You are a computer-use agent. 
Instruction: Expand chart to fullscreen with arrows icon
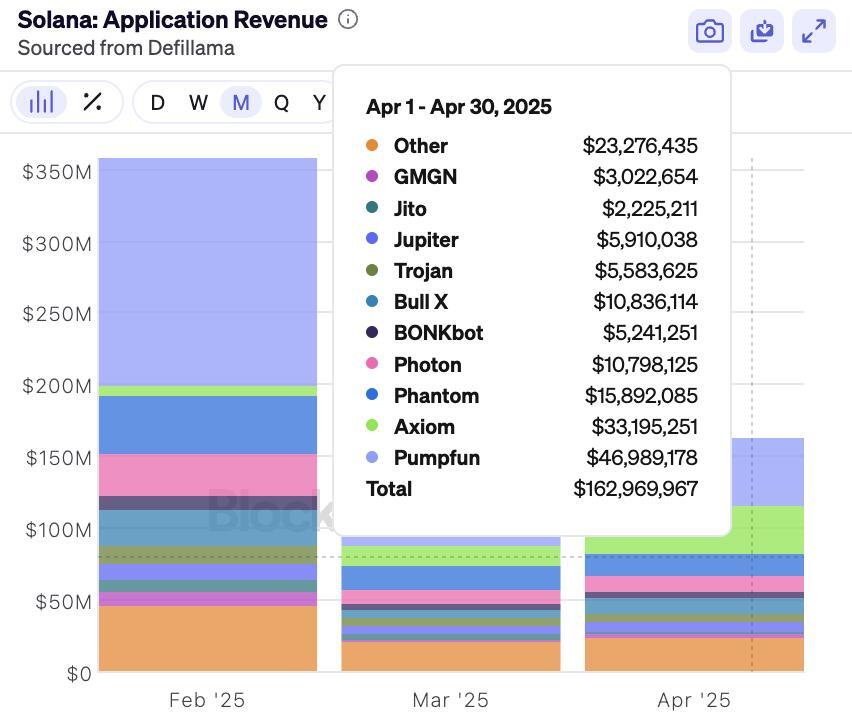814,32
